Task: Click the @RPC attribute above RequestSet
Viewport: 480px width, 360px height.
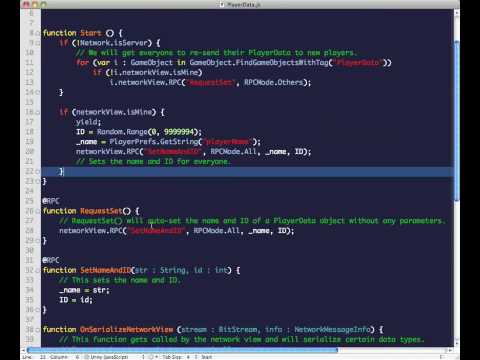Action: pos(51,201)
